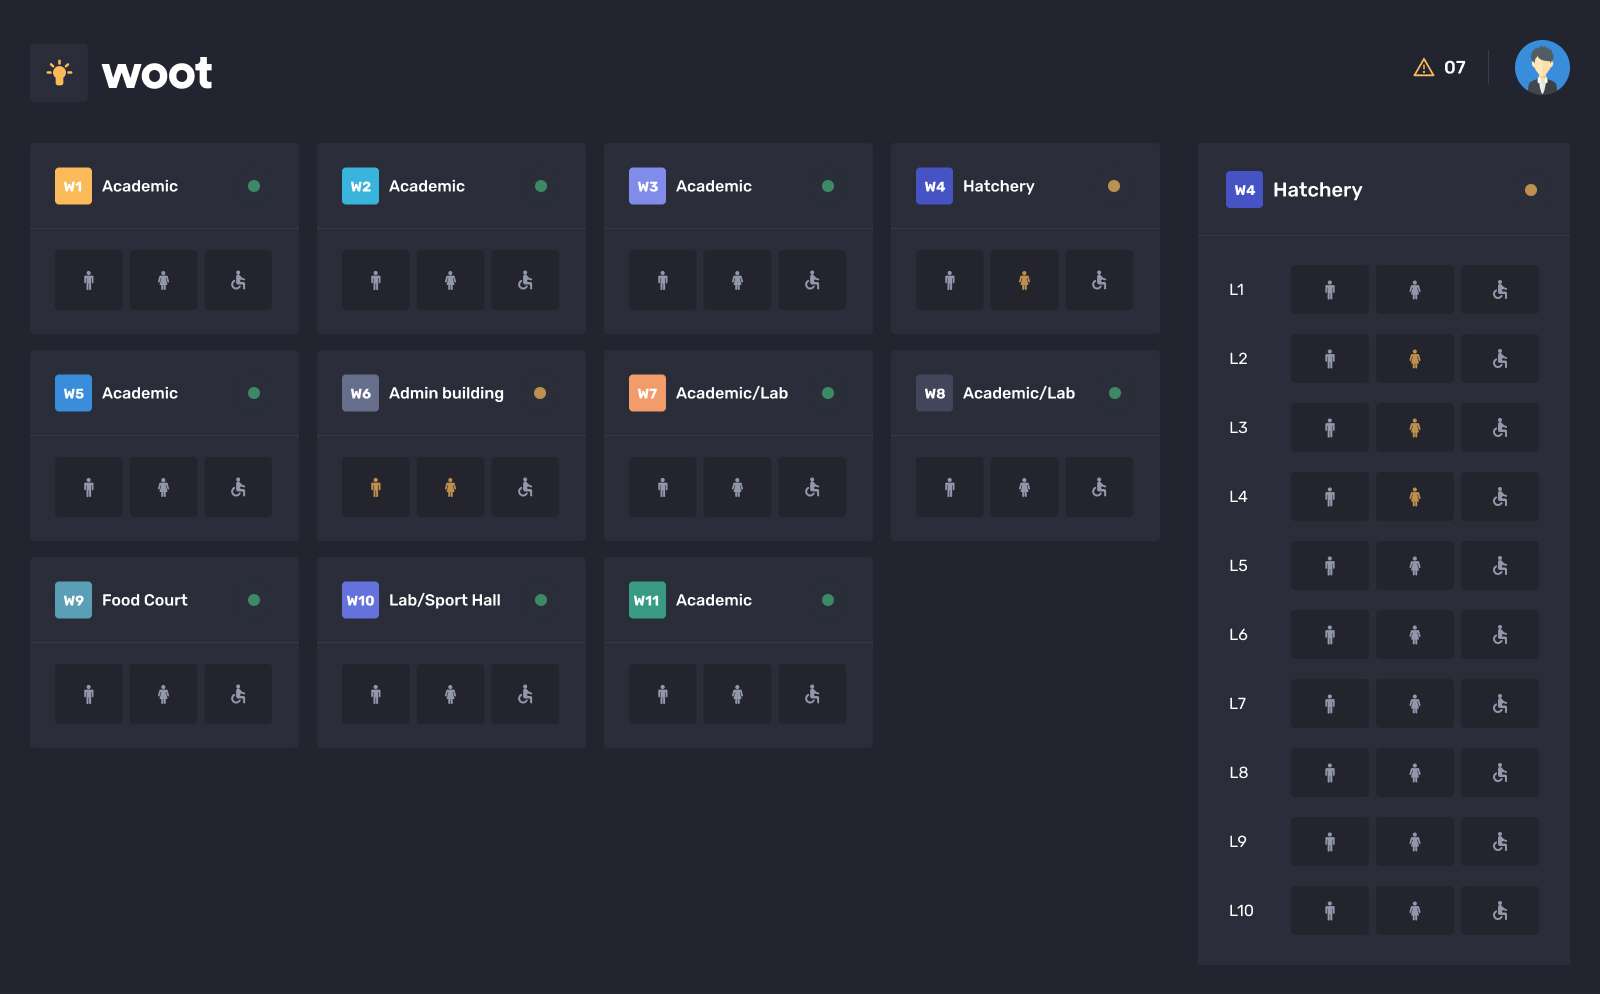This screenshot has height=994, width=1600.
Task: Select the male restroom icon on level L10
Action: point(1330,911)
